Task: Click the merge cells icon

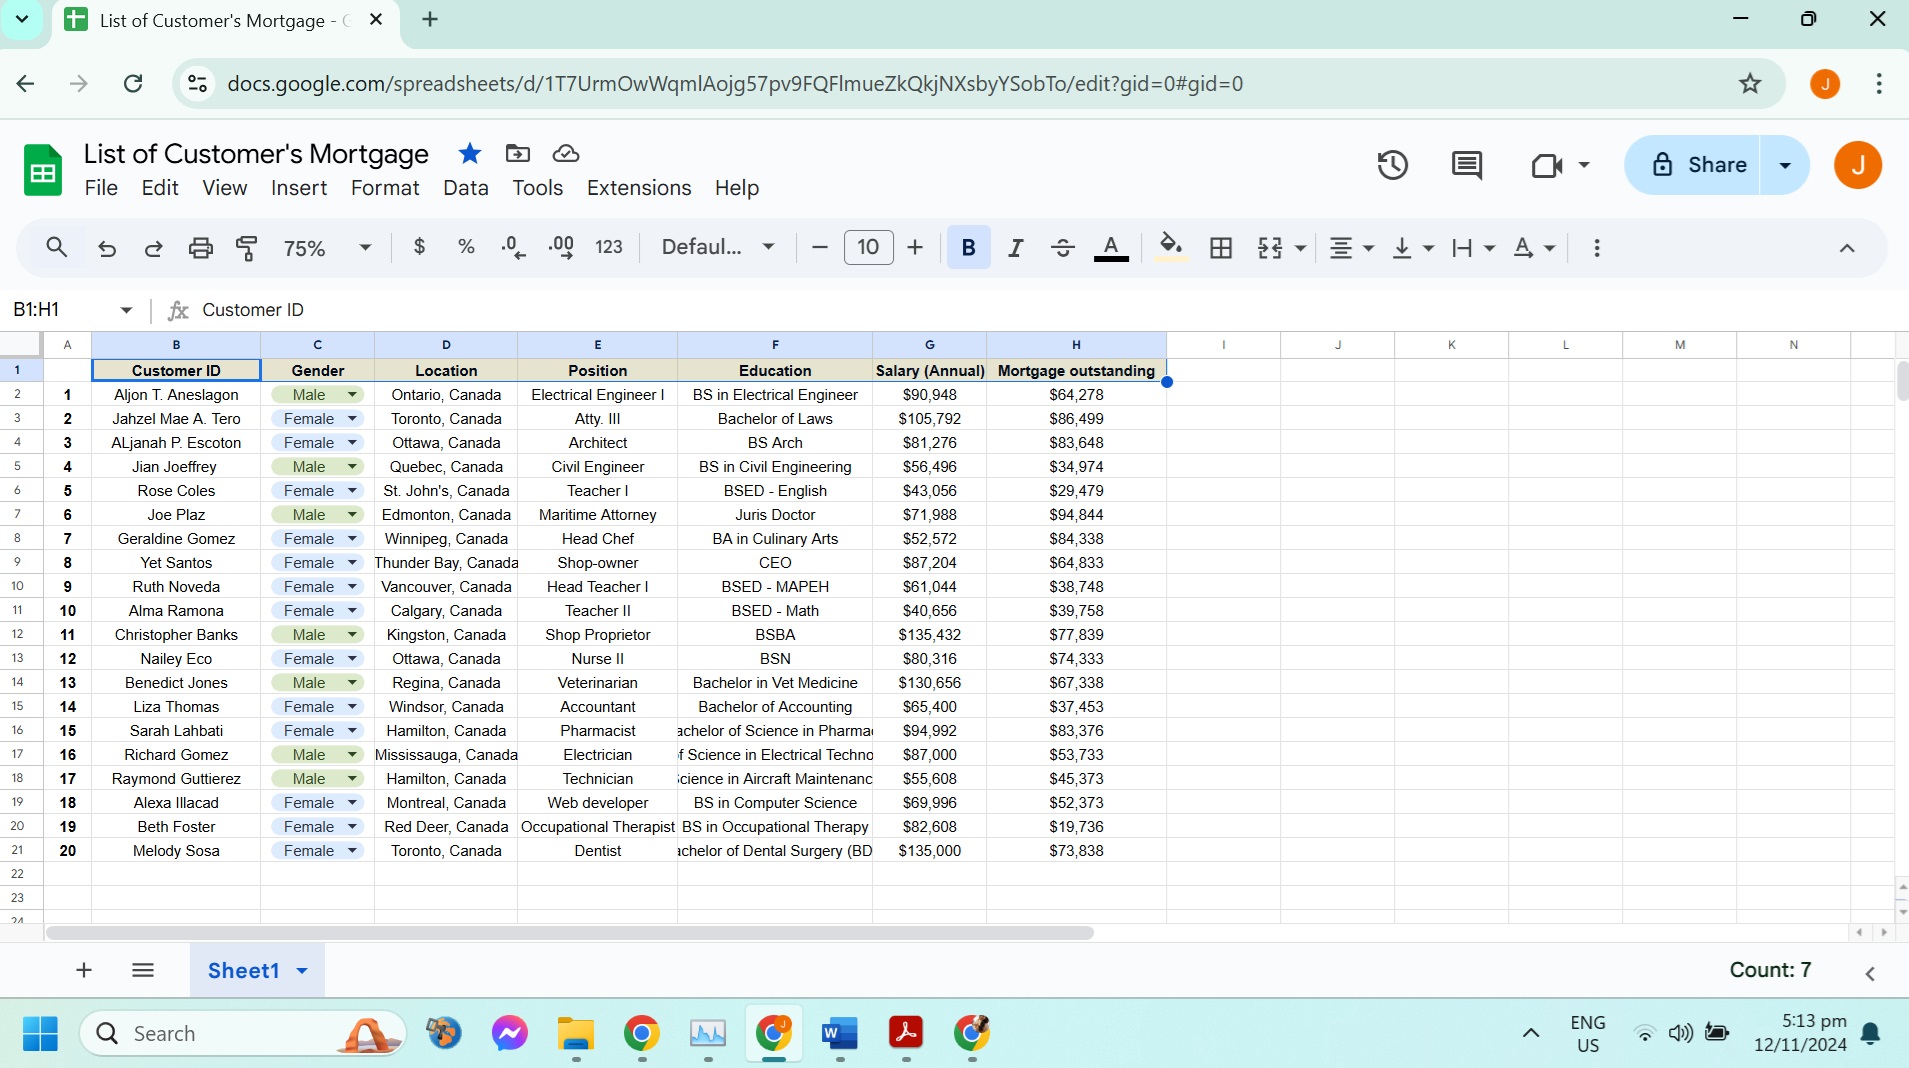Action: tap(1270, 247)
